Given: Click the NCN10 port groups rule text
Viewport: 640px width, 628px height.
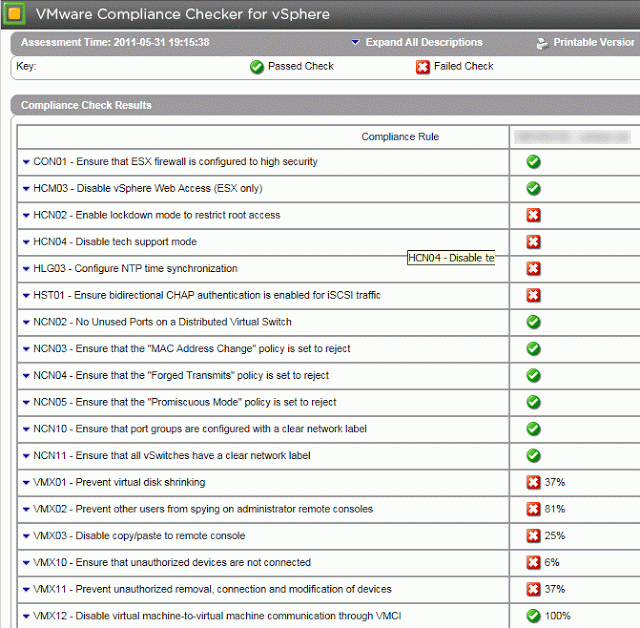Looking at the screenshot, I should click(200, 429).
